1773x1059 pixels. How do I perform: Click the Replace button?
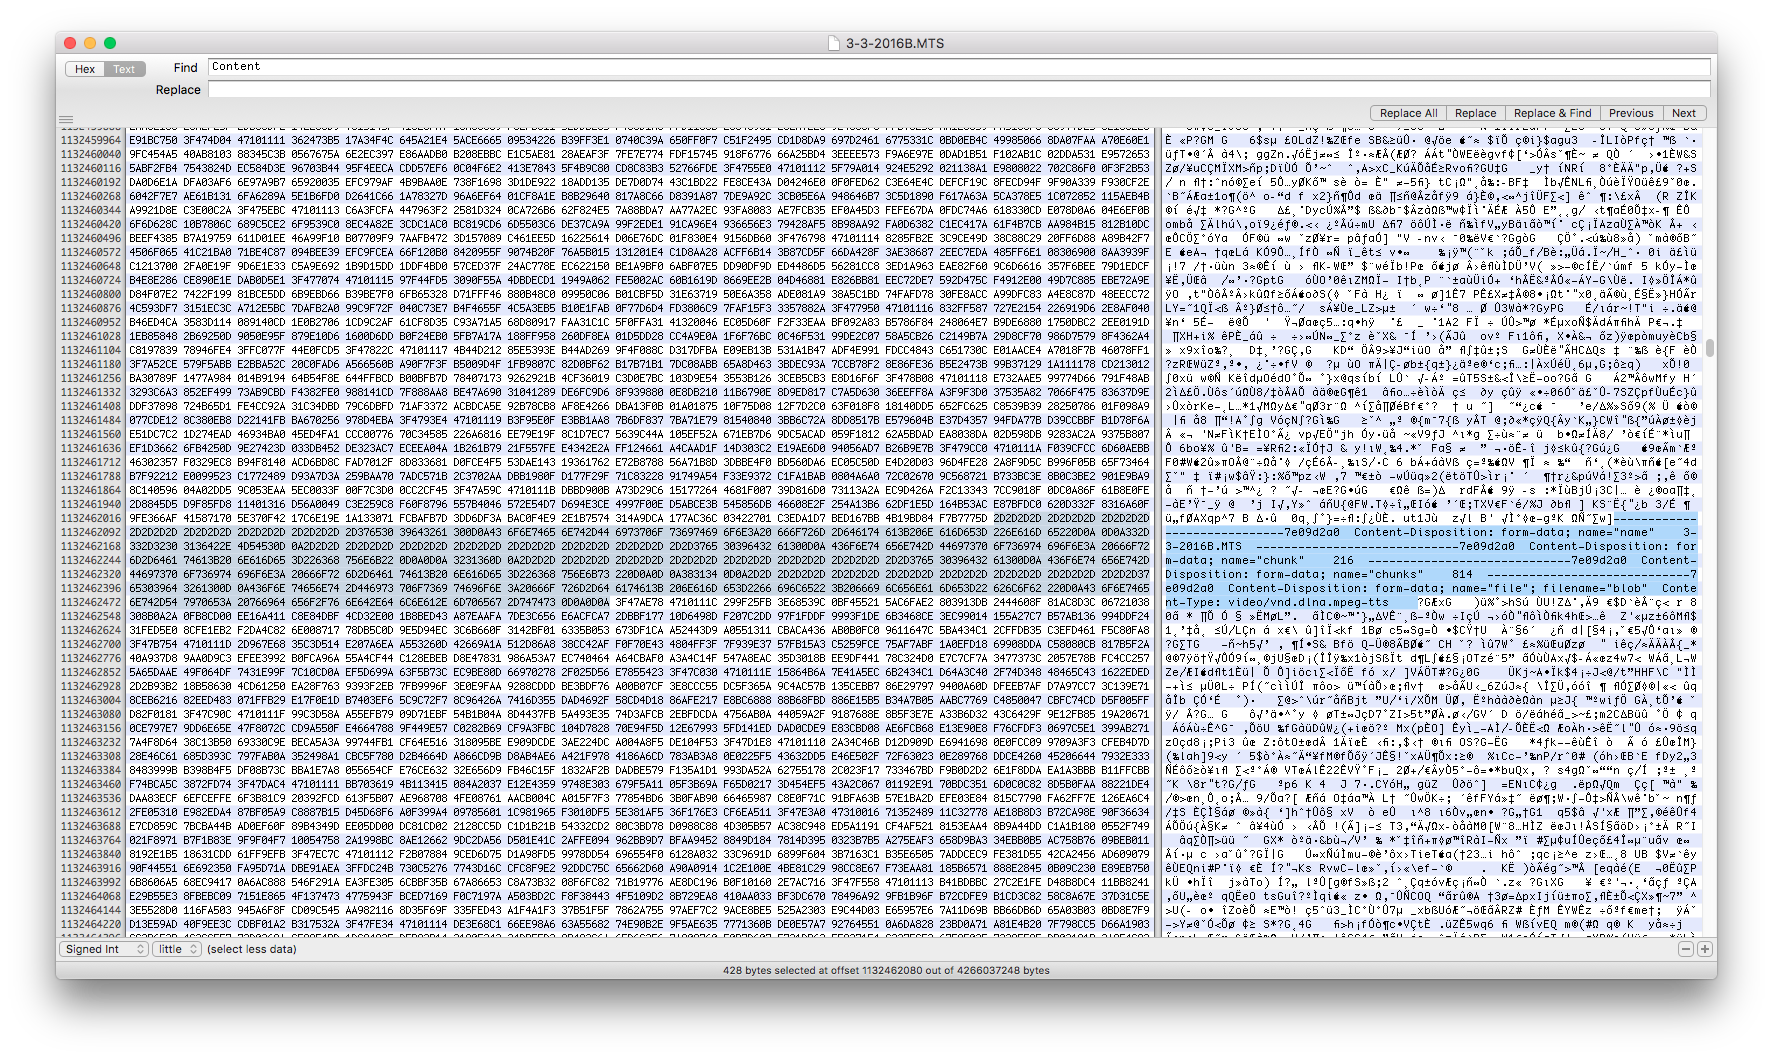tap(1475, 113)
